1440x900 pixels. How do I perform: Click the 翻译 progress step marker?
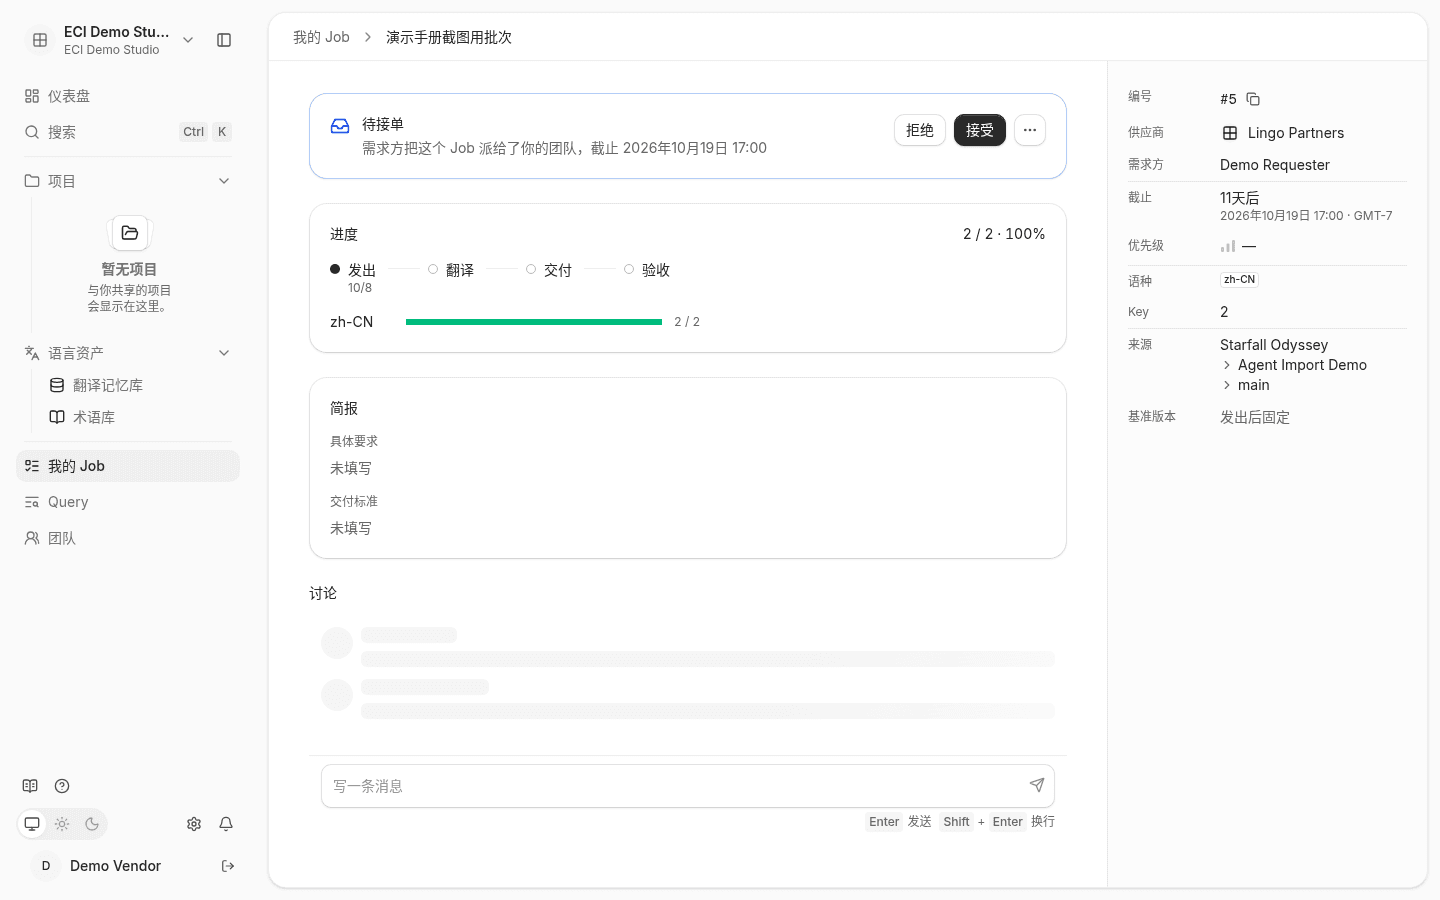coord(433,269)
